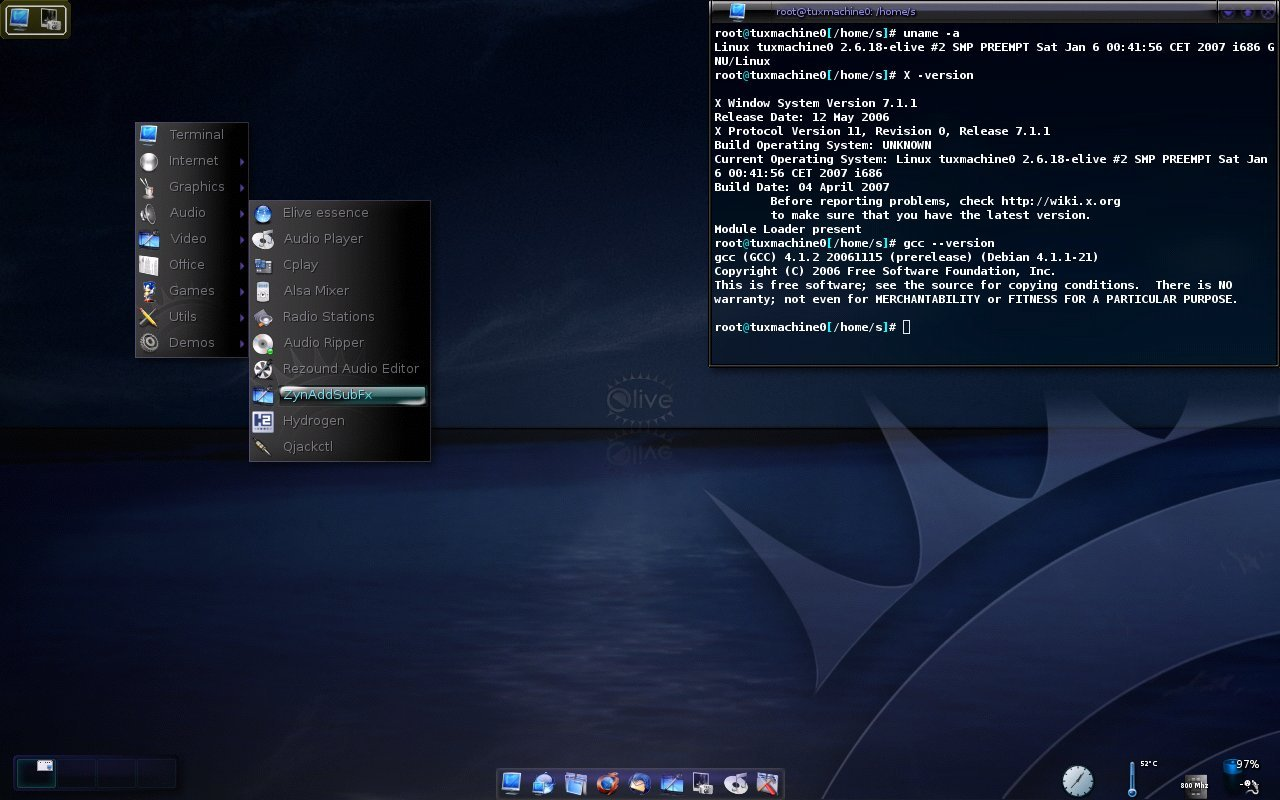Click the Hydrogen drum machine icon
Screen dimensions: 1280x800
pos(263,421)
